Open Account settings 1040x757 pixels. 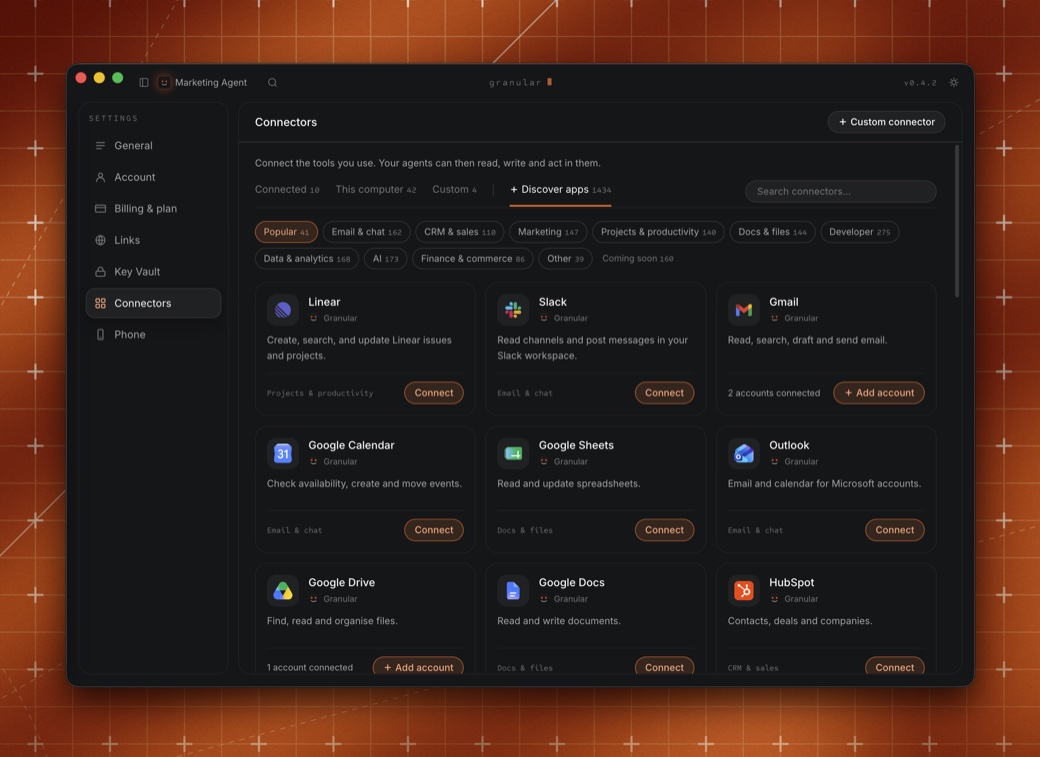[153, 177]
